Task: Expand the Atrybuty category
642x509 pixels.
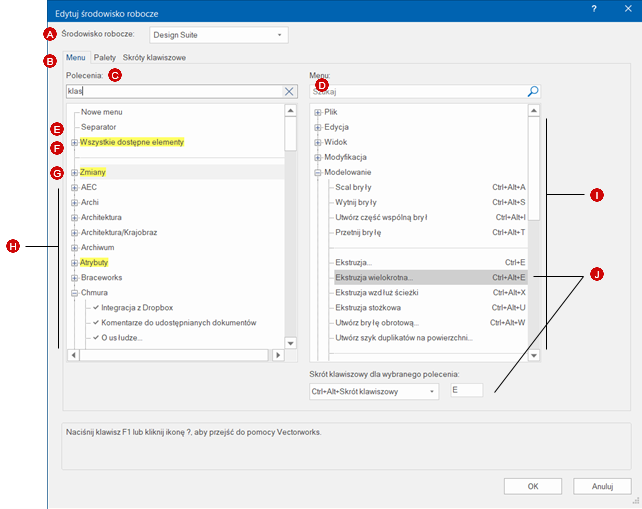Action: [74, 262]
